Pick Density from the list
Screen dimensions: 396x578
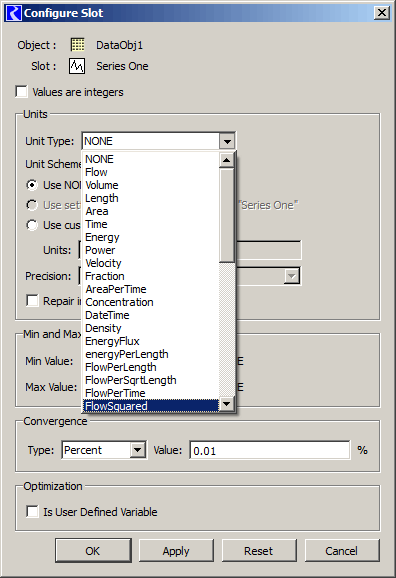(x=150, y=328)
